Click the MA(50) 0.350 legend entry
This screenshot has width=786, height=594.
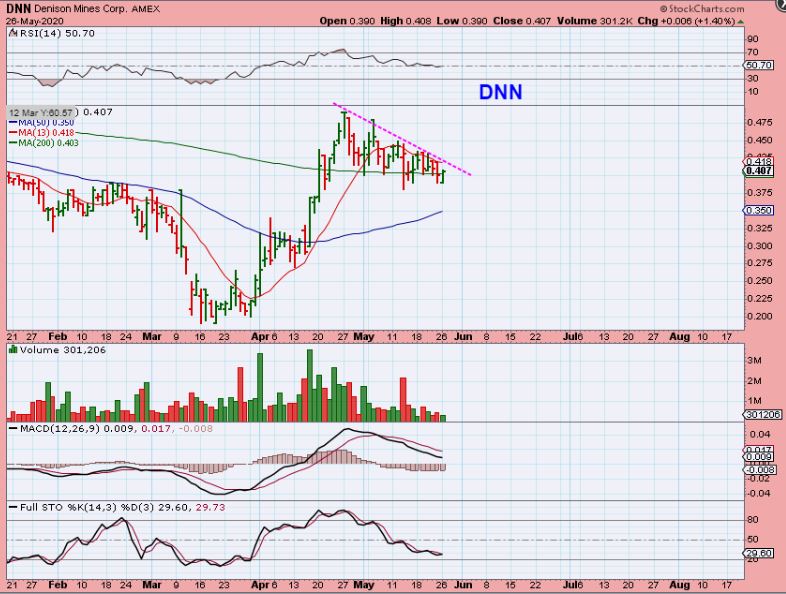[42, 123]
